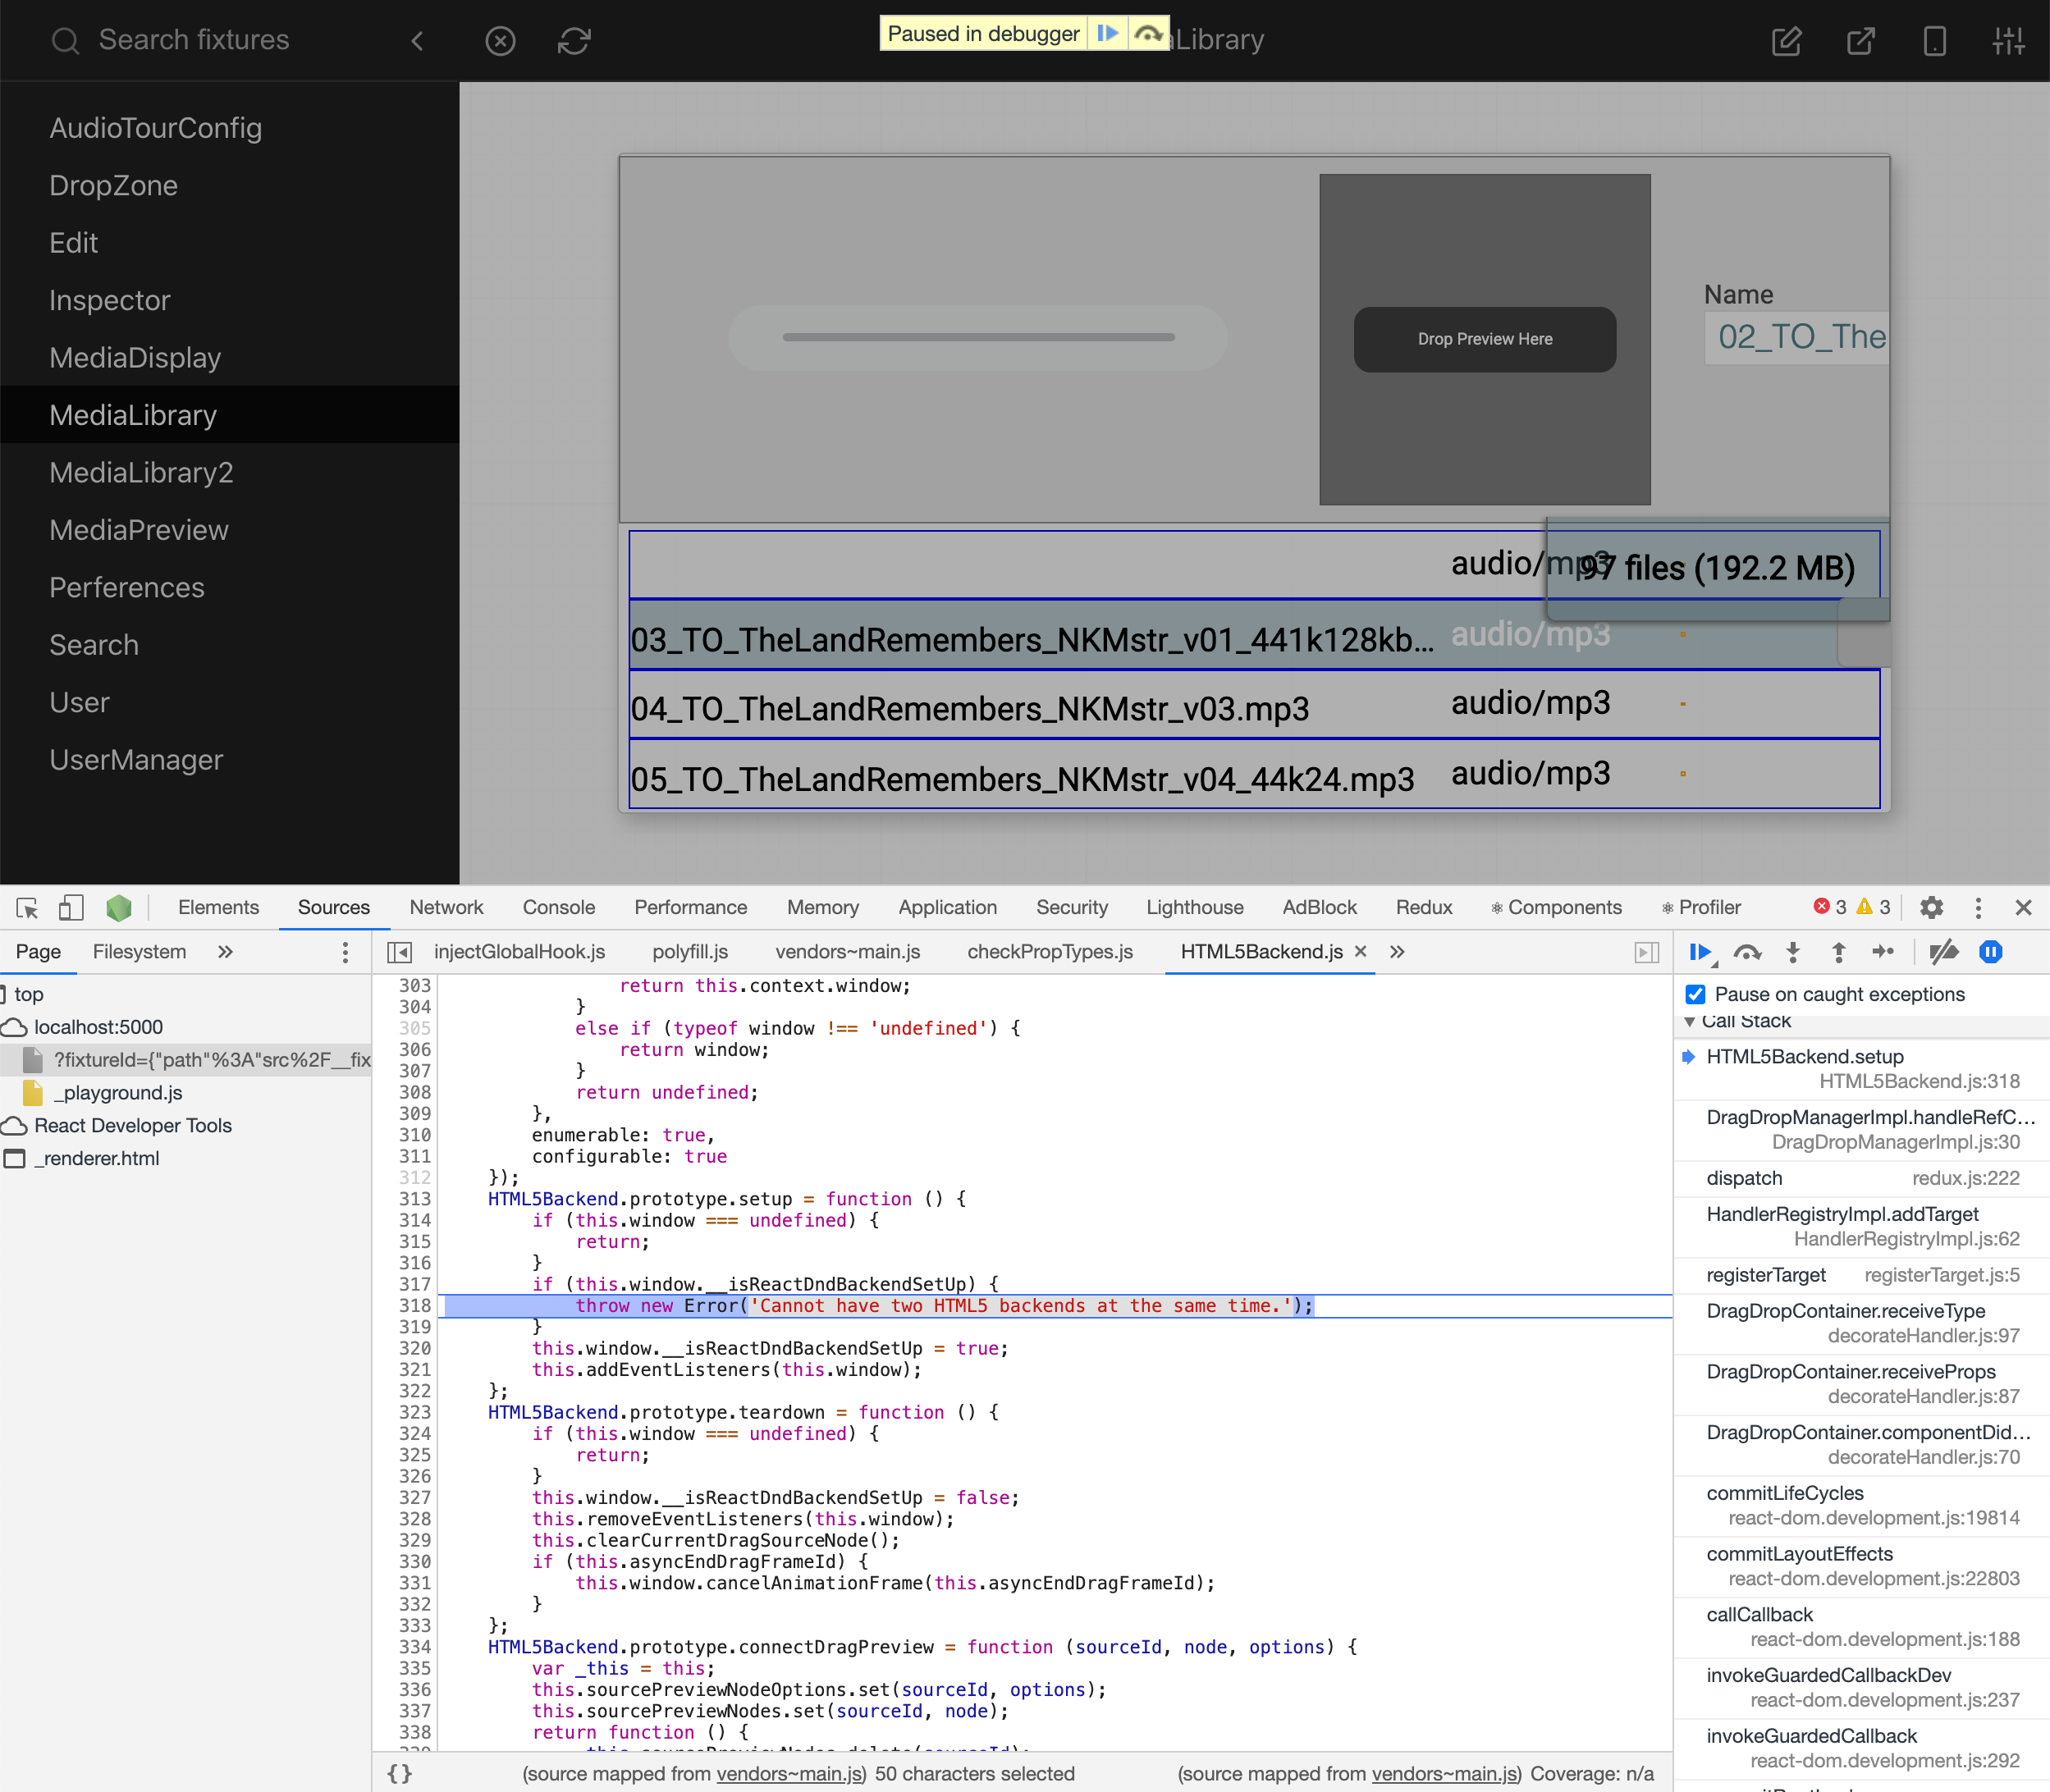Viewport: 2050px width, 1792px height.
Task: Select the inspect element tool
Action: point(27,907)
